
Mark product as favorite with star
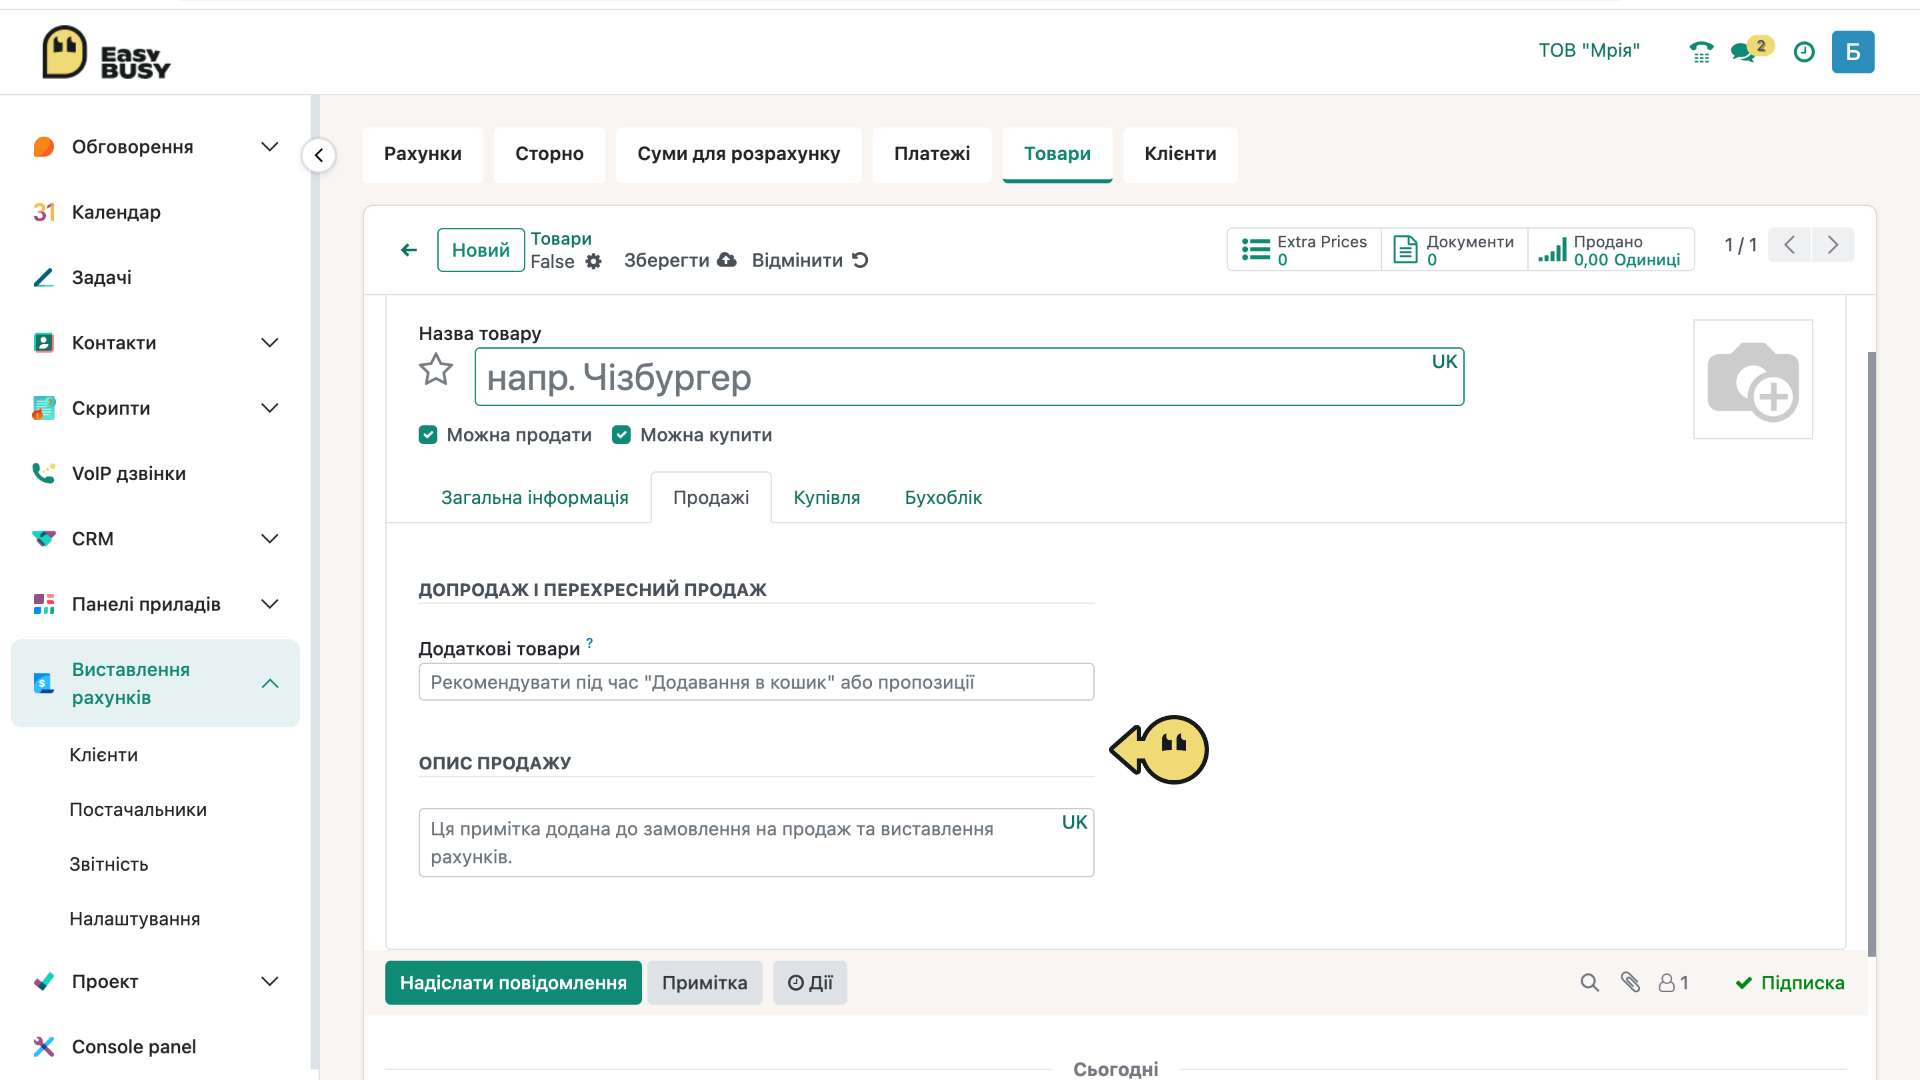(x=436, y=370)
